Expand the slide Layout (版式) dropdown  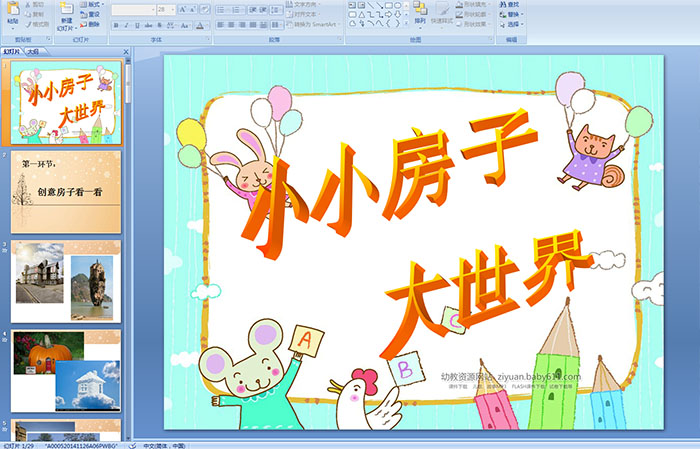(92, 5)
